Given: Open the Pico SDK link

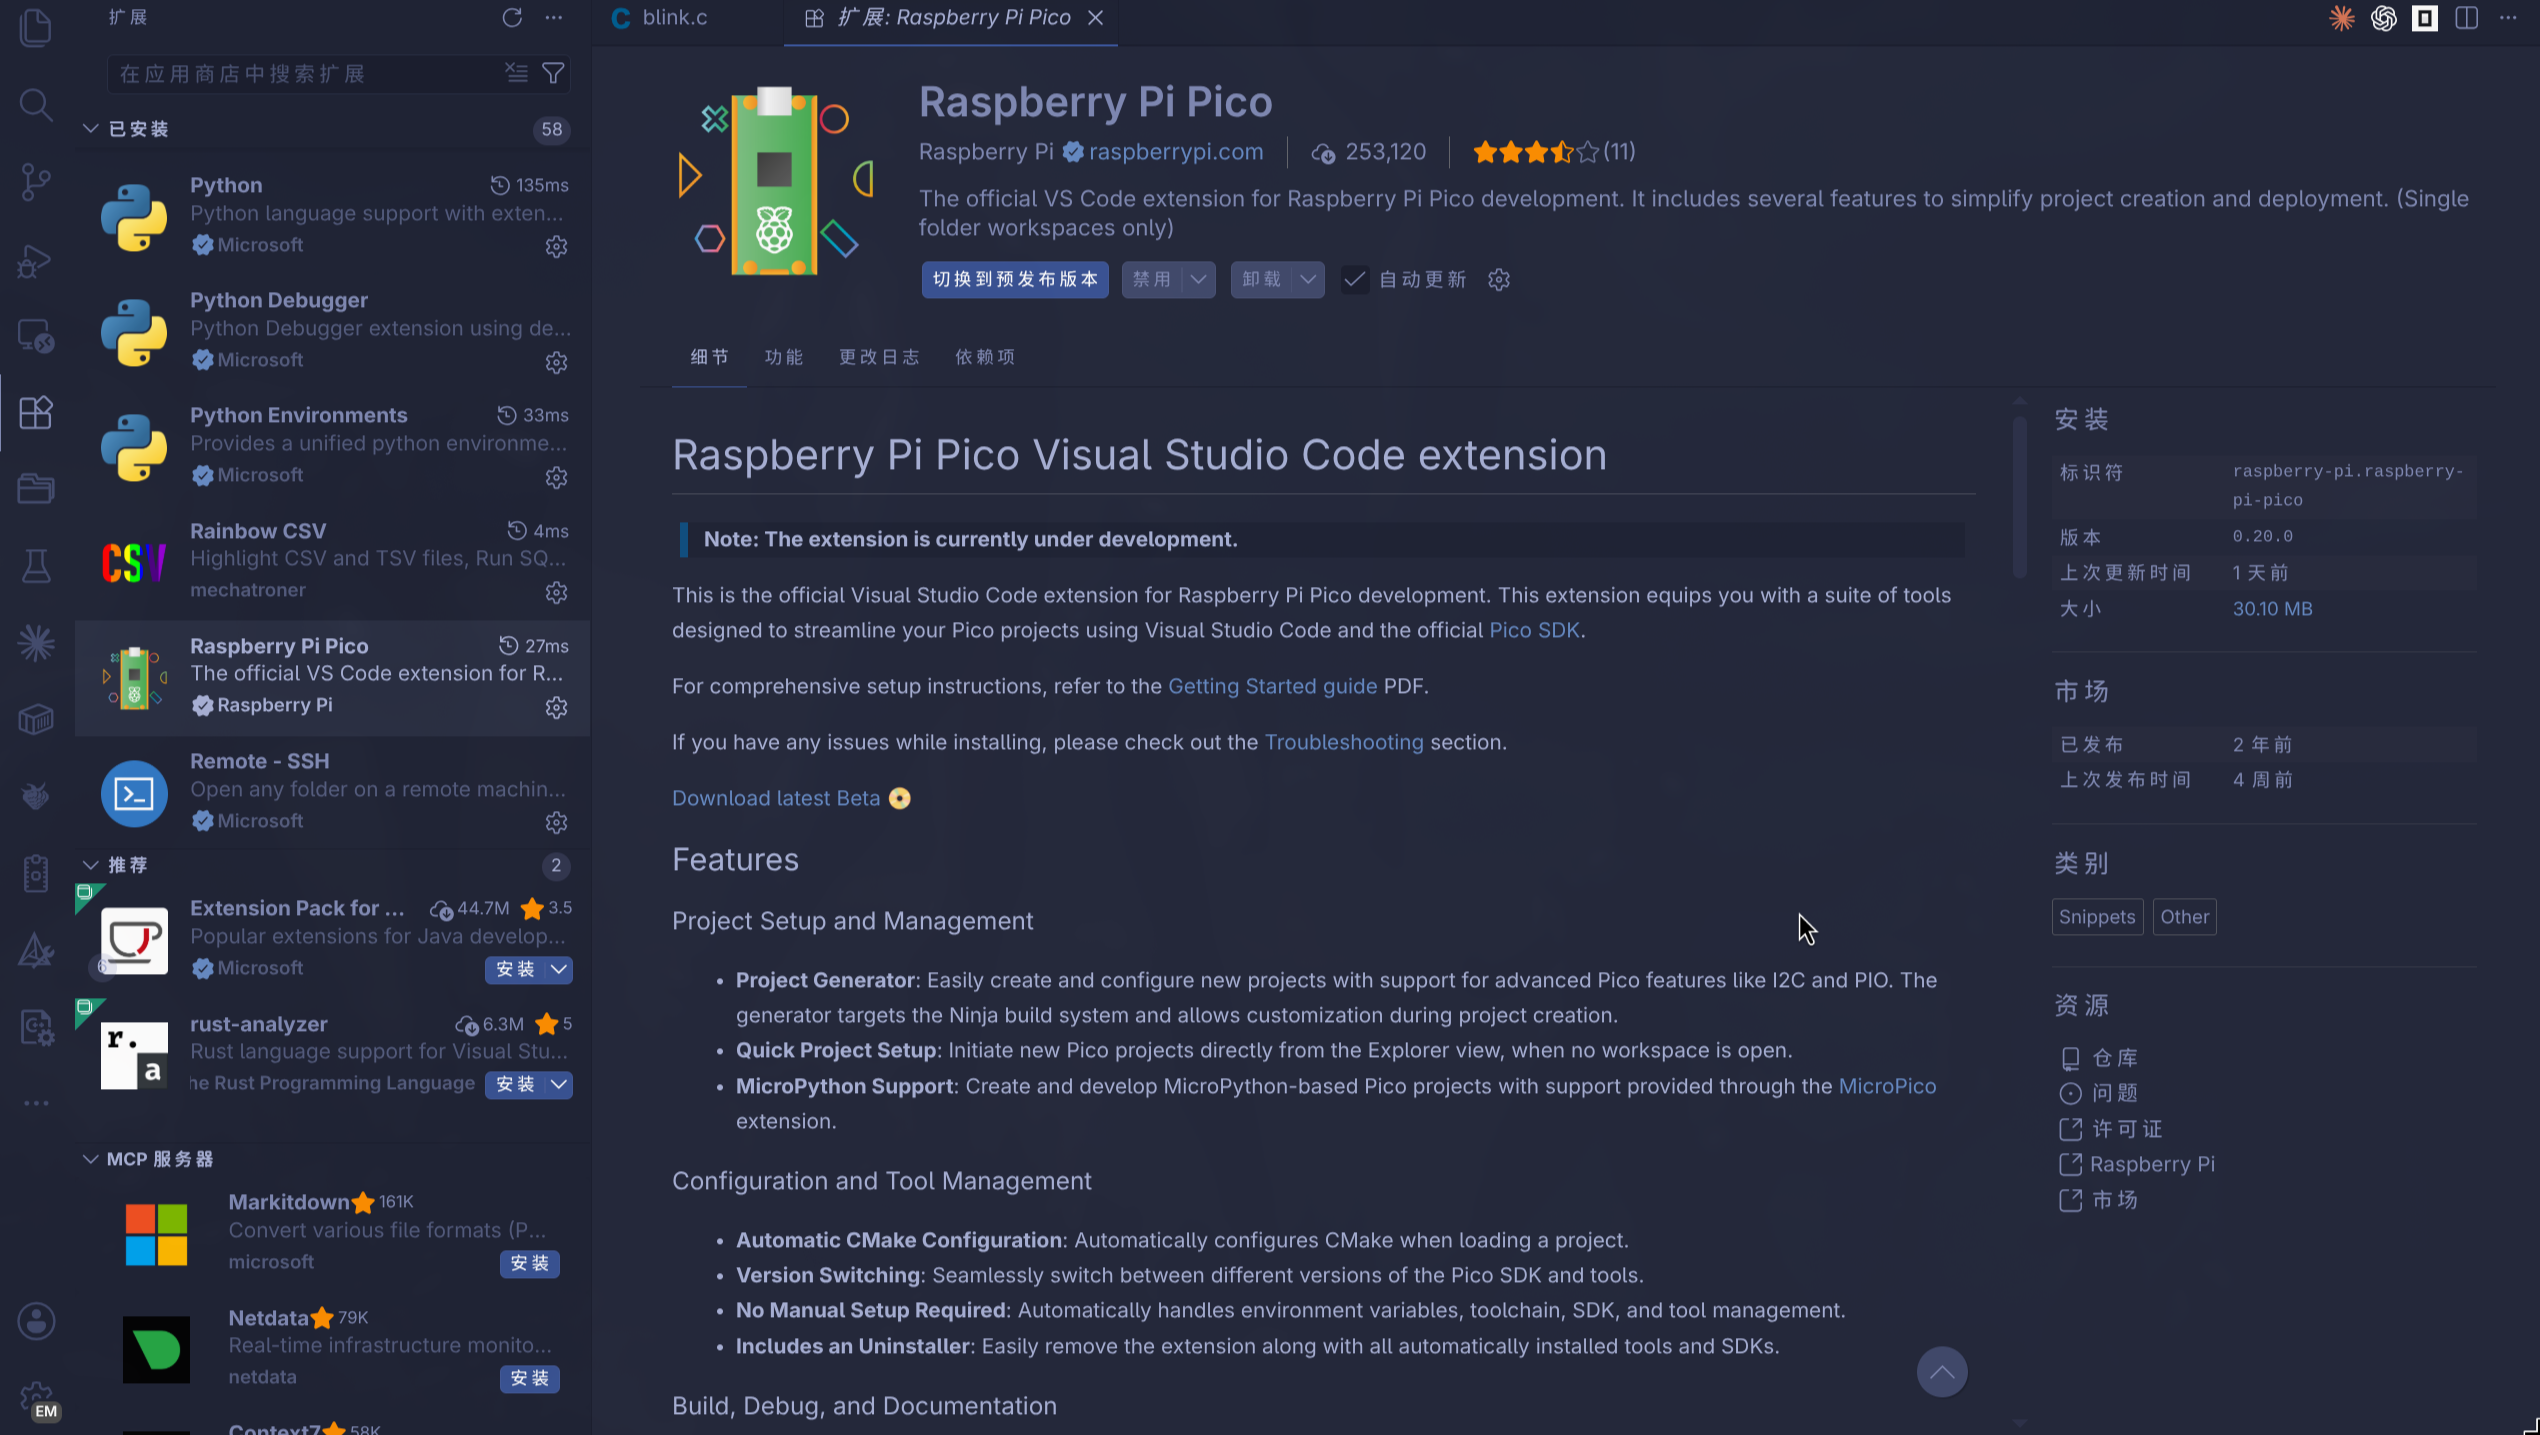Looking at the screenshot, I should click(1534, 630).
